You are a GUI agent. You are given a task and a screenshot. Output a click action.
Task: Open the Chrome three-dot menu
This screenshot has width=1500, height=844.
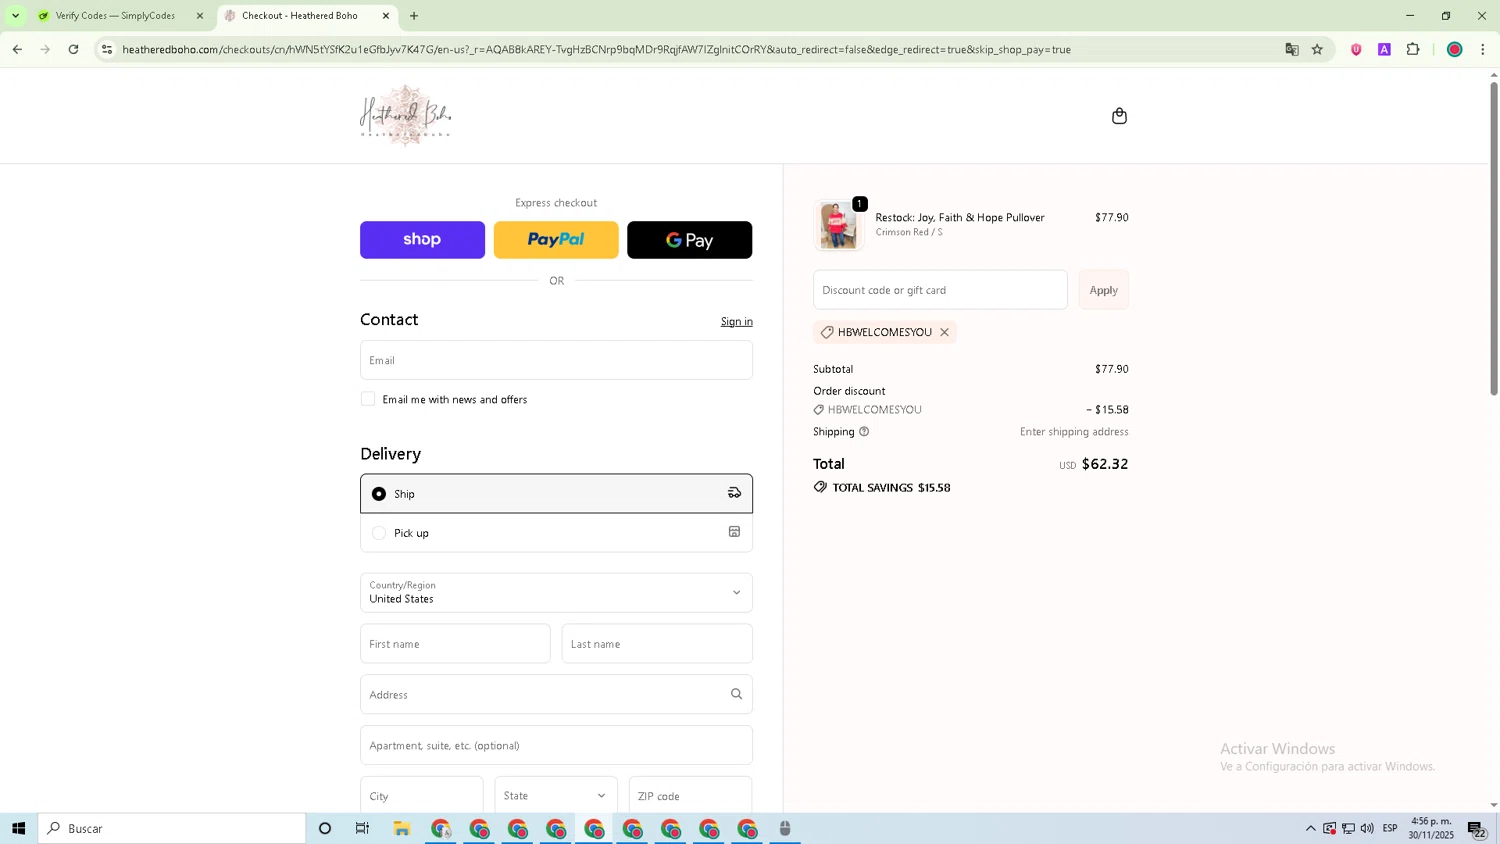(x=1483, y=49)
